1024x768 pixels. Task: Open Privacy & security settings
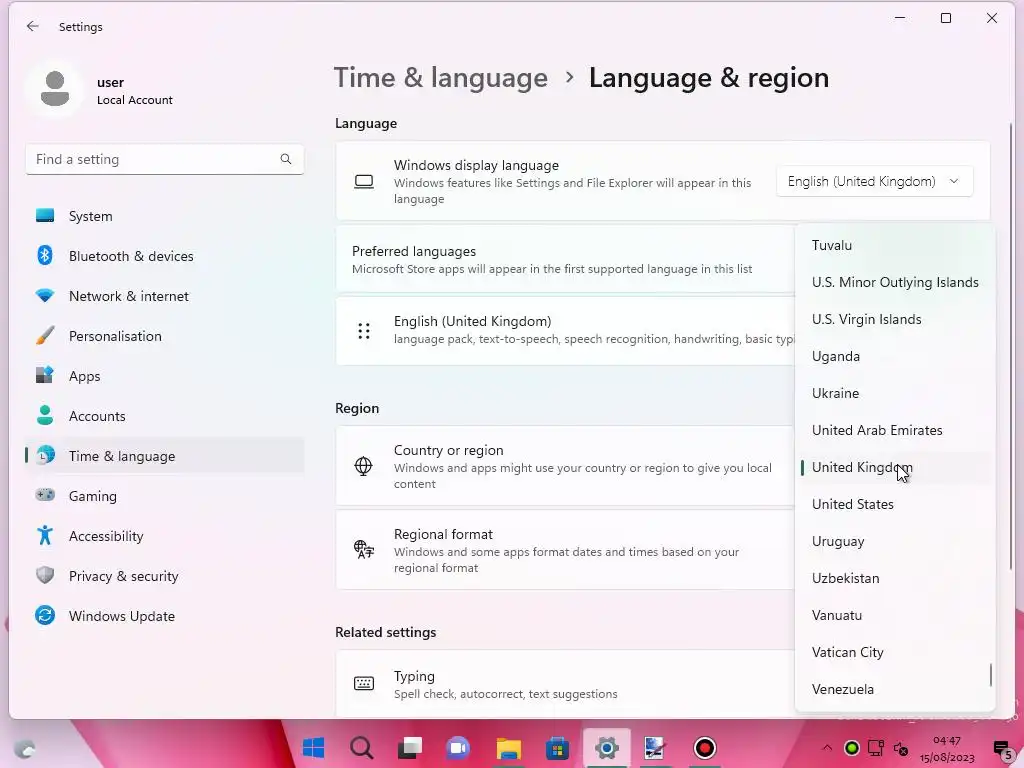tap(165, 576)
